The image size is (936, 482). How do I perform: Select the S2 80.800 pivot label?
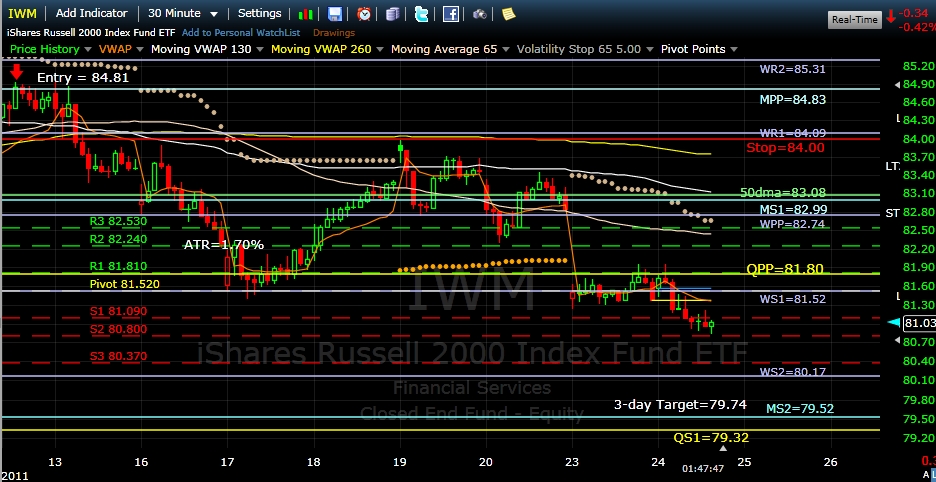tap(118, 329)
